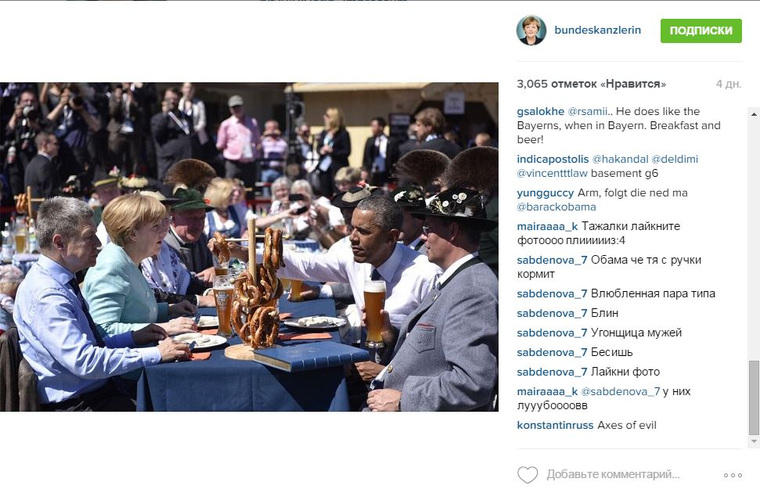Click the add comment input field

click(x=613, y=474)
